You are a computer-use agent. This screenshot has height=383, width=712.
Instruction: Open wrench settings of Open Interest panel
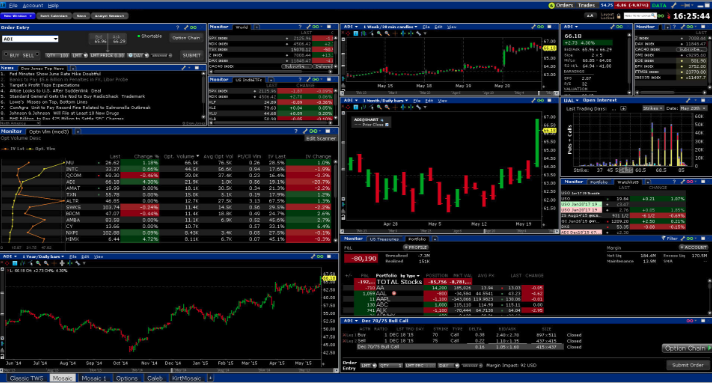coord(688,100)
